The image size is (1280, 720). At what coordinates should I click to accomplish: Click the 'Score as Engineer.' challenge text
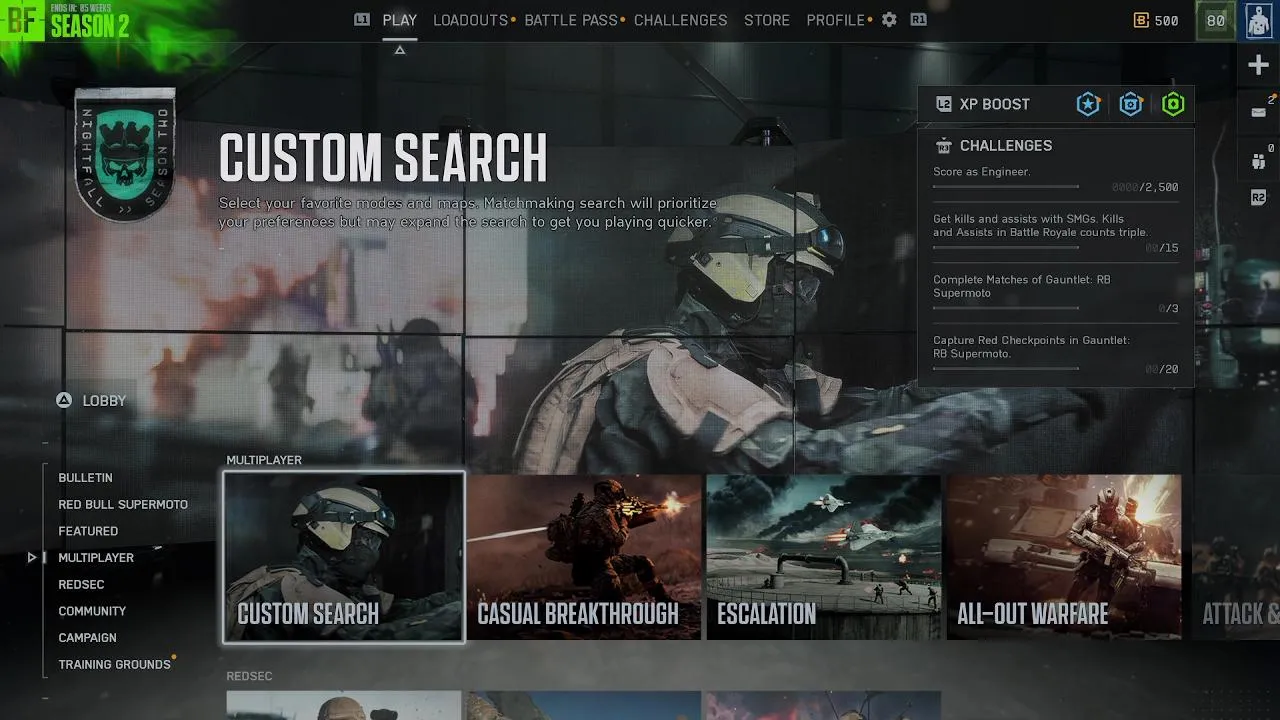(982, 172)
